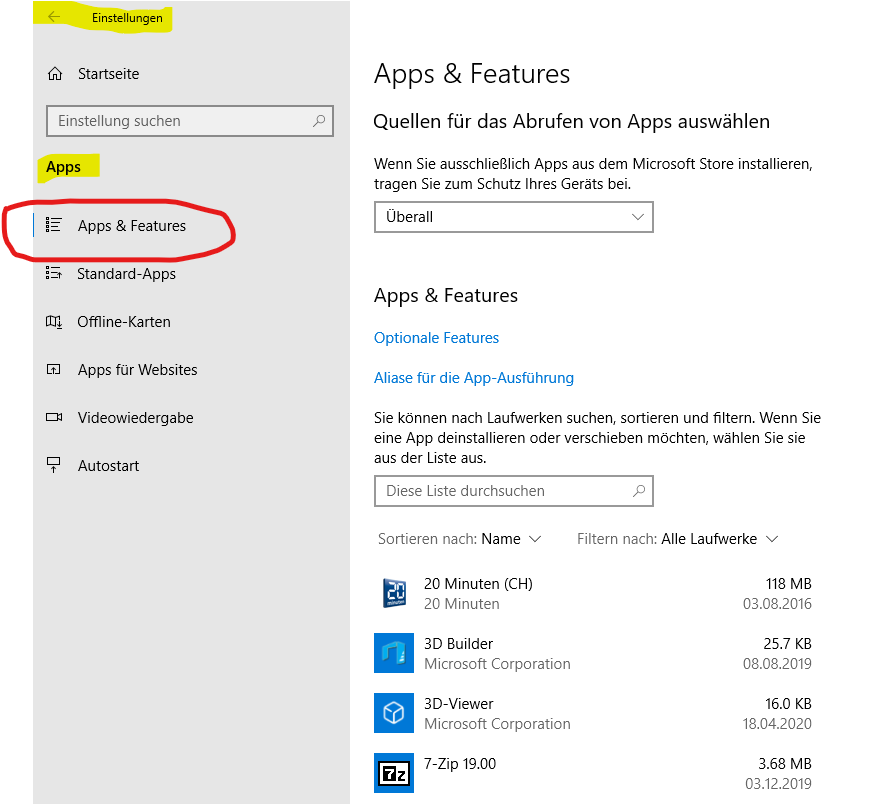Viewport: 879px width, 804px height.
Task: Click the date 08.08.2019
Action: pos(777,664)
